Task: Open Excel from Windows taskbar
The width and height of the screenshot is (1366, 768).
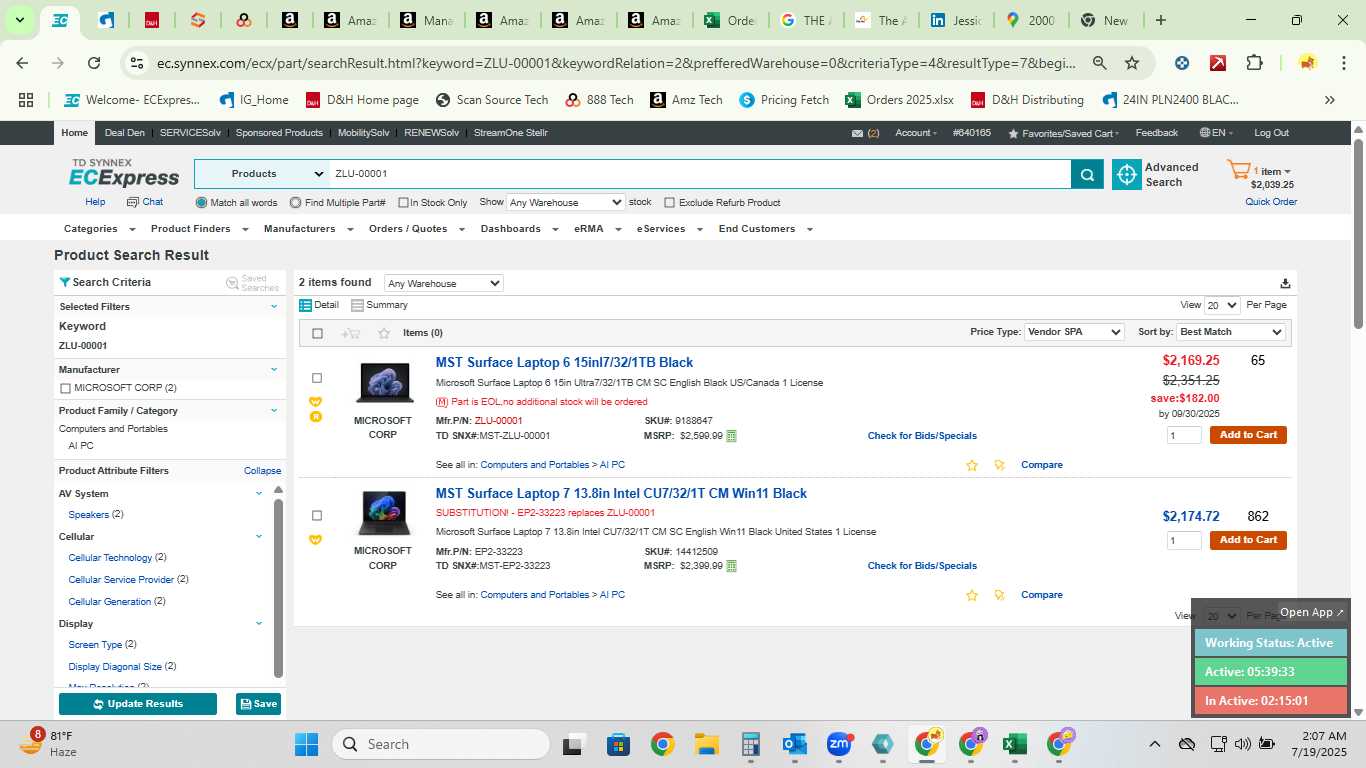Action: [x=1014, y=744]
